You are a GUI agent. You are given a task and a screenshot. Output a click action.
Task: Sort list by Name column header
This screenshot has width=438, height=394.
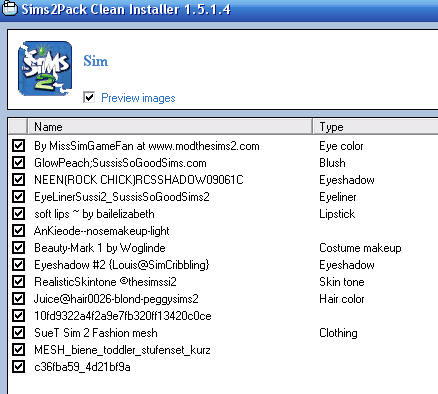point(170,127)
